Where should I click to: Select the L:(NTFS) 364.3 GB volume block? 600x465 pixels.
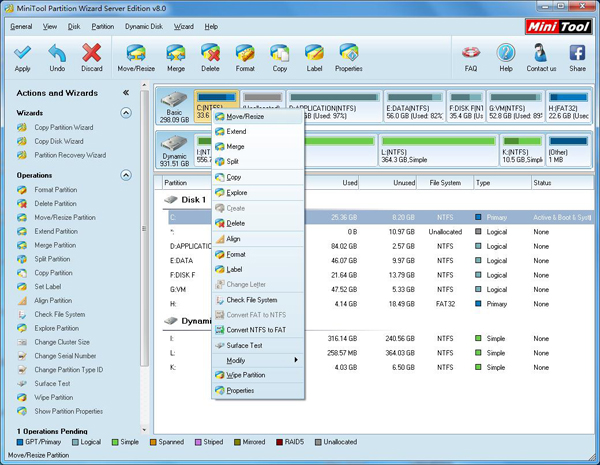click(439, 150)
